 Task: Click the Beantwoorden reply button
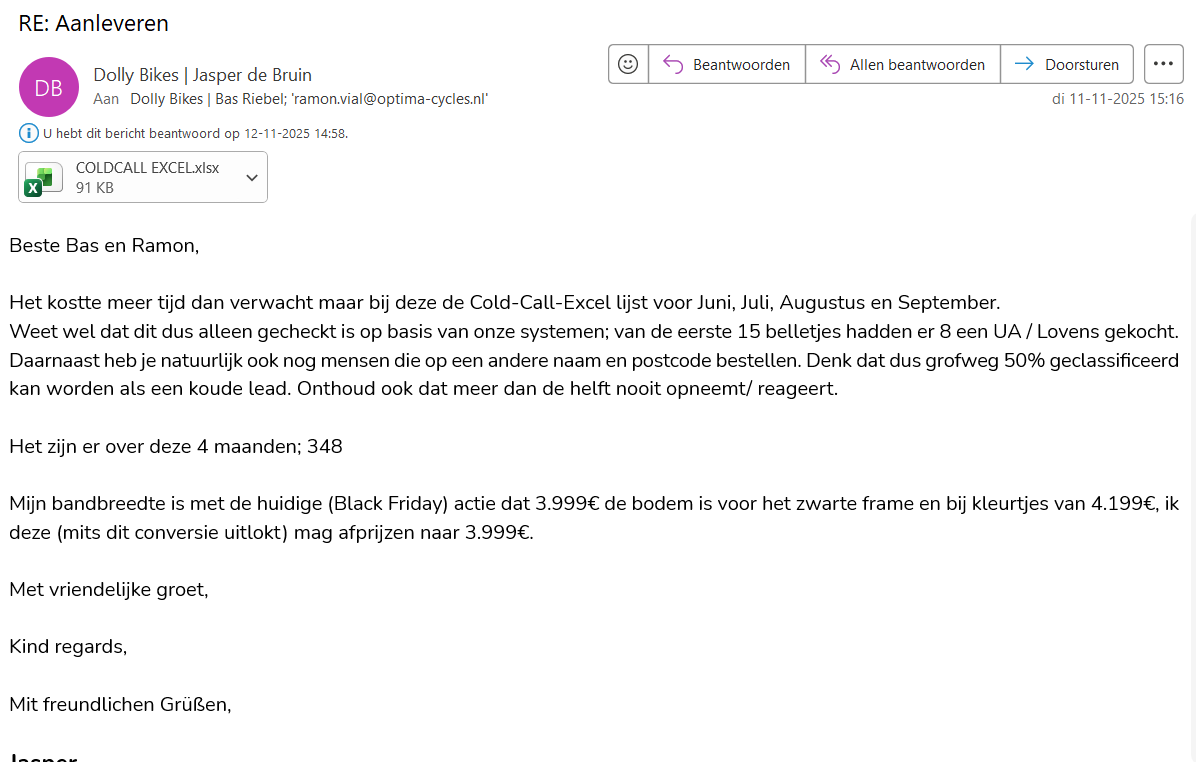tap(727, 64)
